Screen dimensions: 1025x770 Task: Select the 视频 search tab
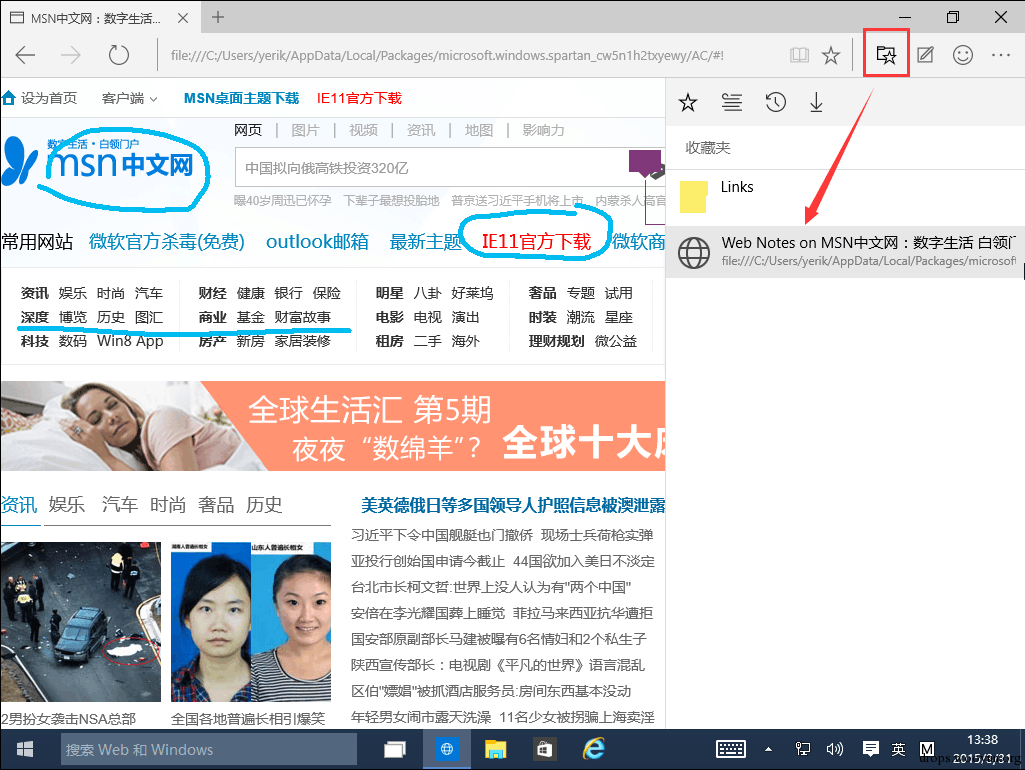363,130
